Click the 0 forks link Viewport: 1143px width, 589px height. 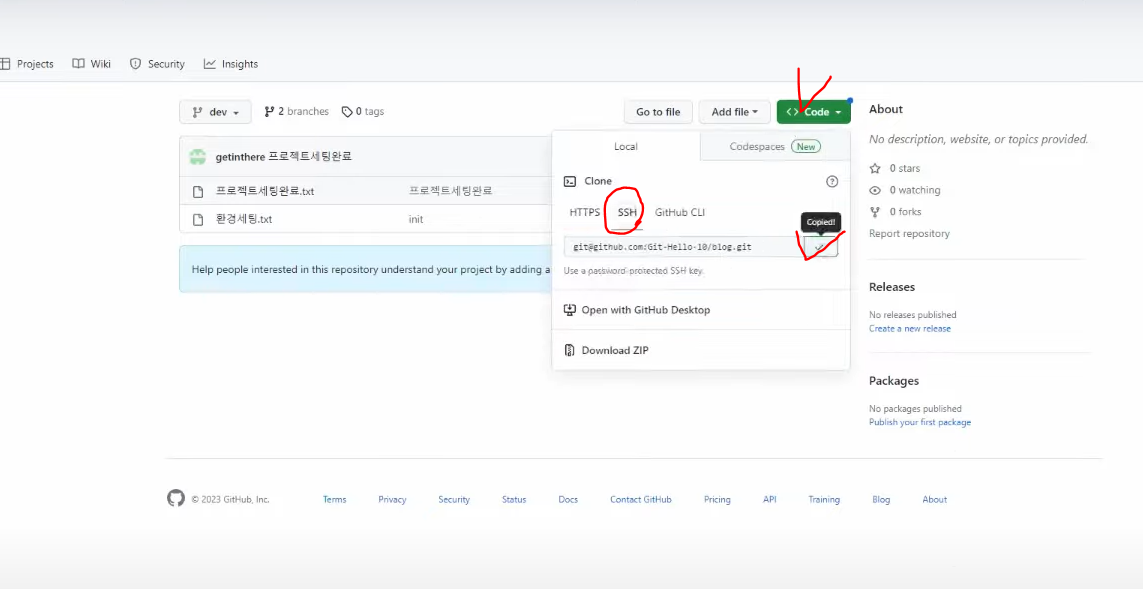coord(895,212)
